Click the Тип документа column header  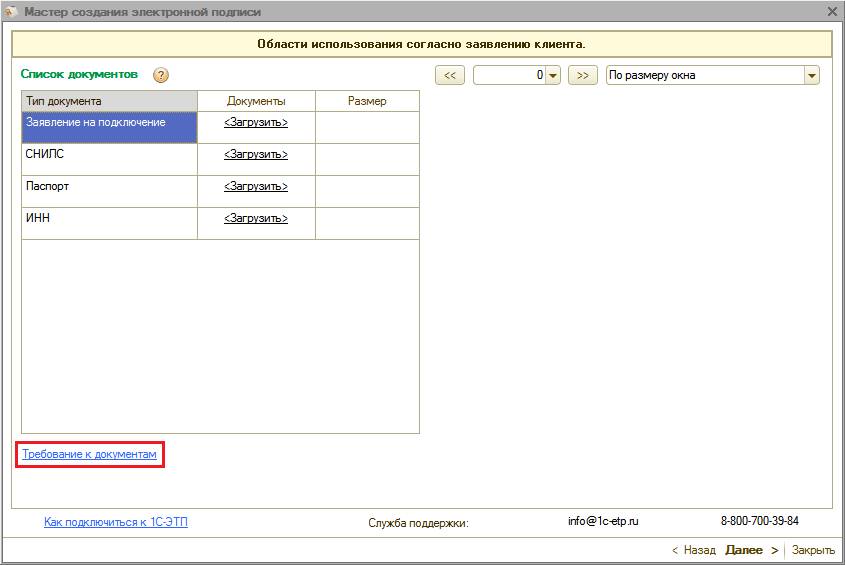[109, 101]
